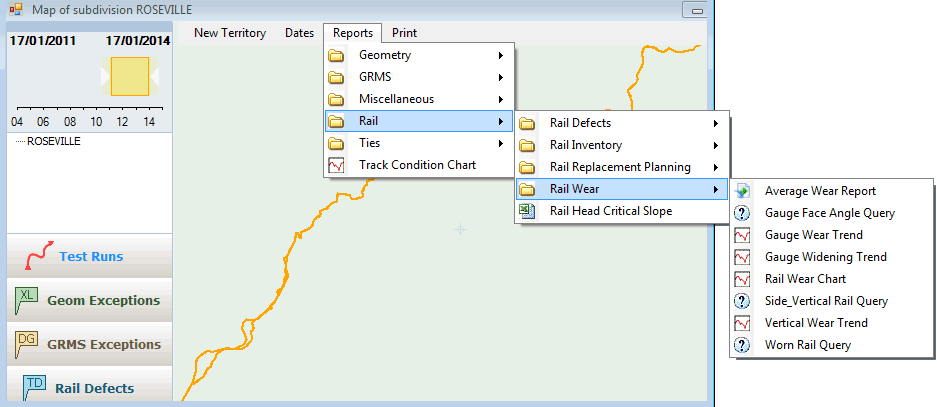Run the Side_Vertical Rail Query
Screen dimensions: 937x407
pos(825,301)
